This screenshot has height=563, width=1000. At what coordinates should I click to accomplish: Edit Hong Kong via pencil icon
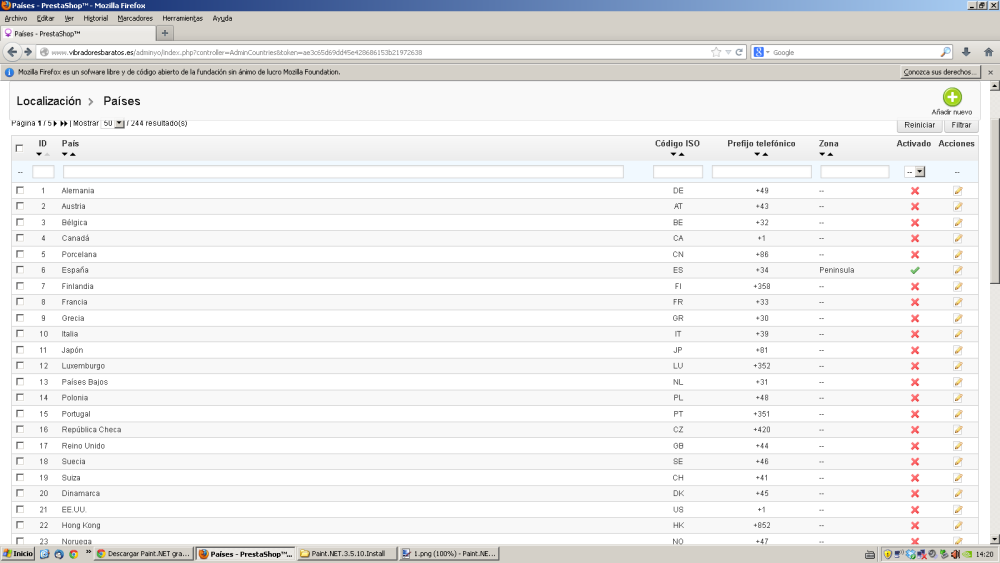click(957, 525)
